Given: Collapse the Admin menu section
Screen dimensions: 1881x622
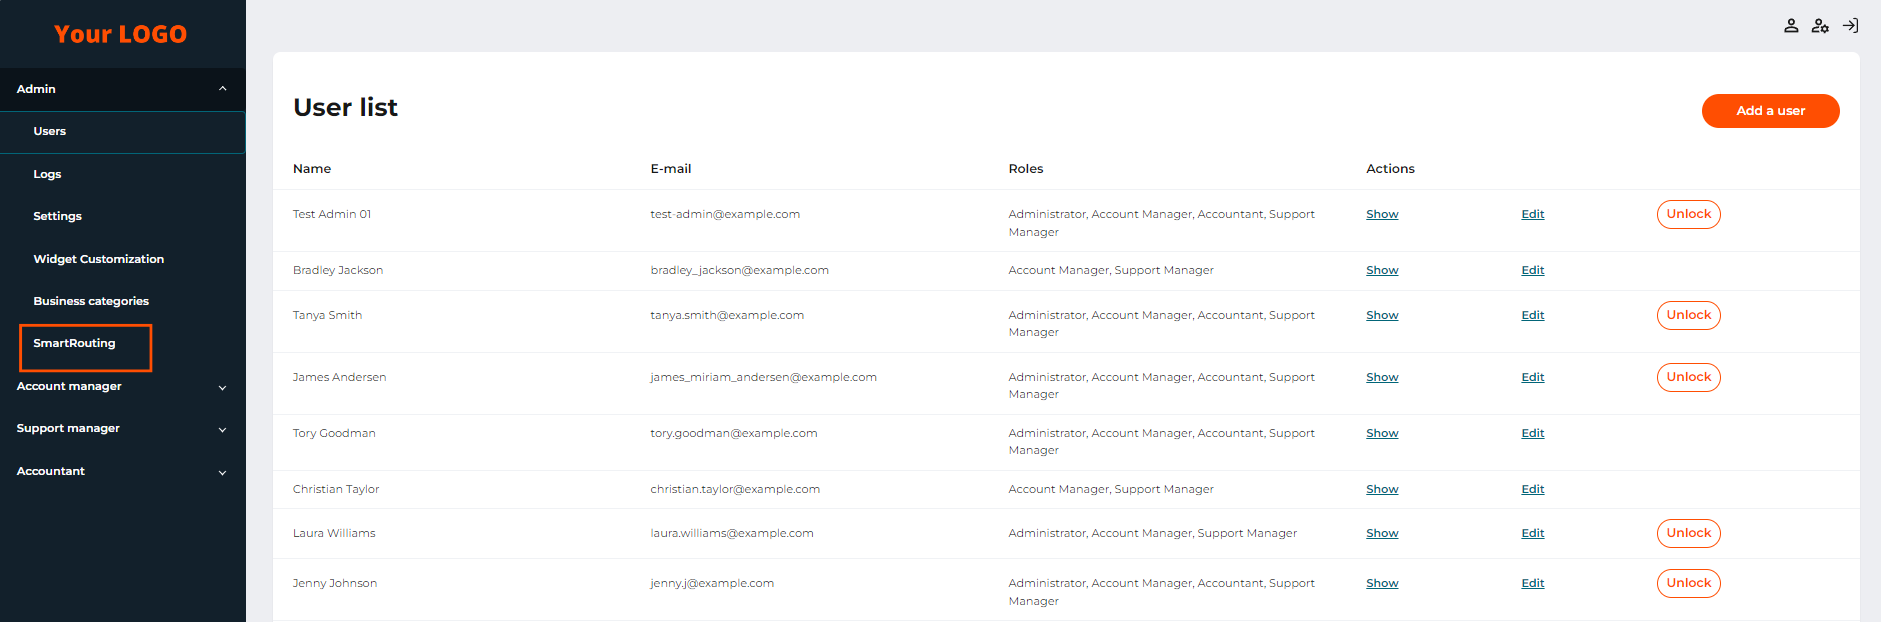Looking at the screenshot, I should (222, 89).
